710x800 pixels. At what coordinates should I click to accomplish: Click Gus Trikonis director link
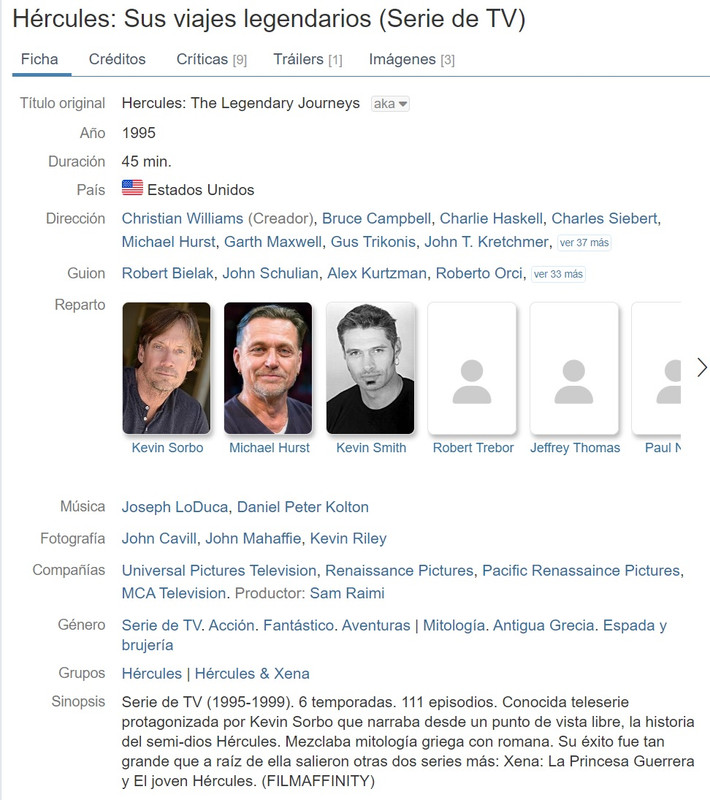[373, 242]
